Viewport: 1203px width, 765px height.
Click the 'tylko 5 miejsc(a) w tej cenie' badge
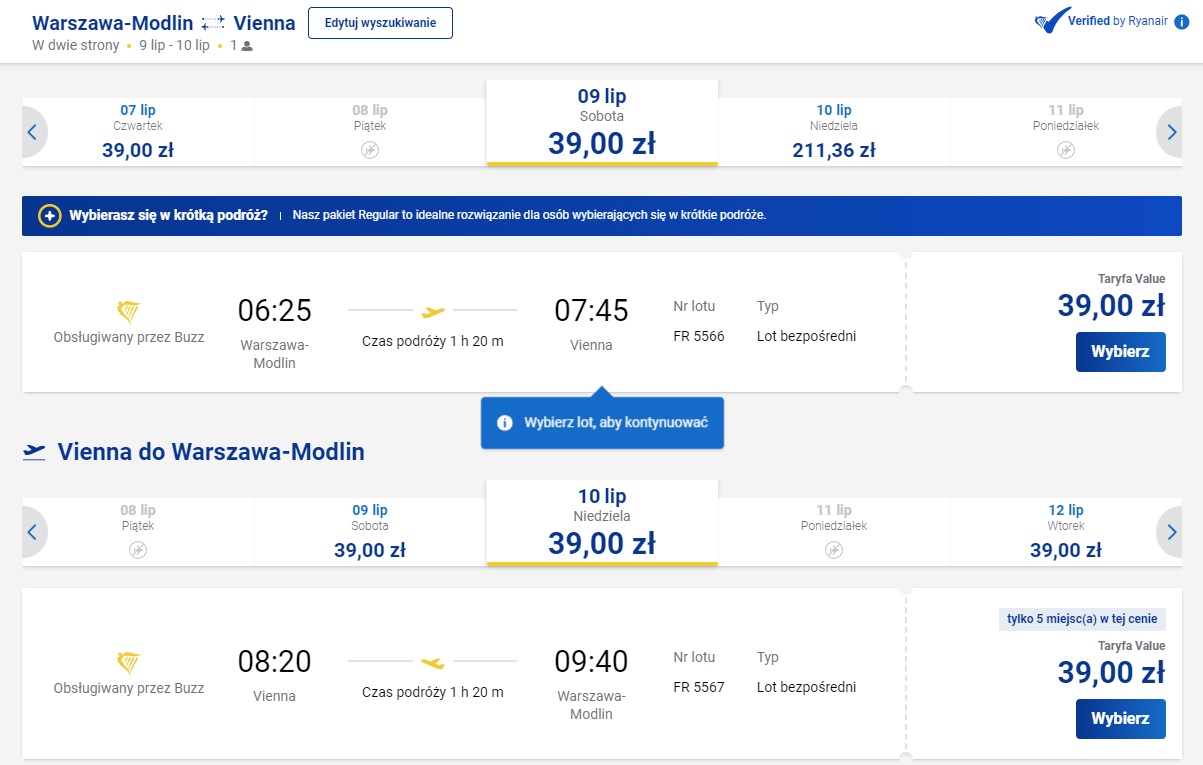point(1082,620)
